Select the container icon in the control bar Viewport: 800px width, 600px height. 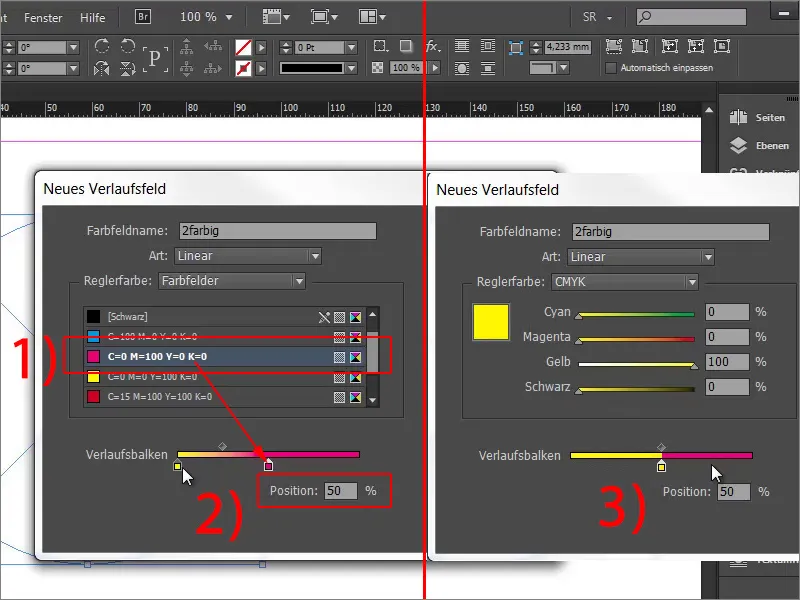coord(516,48)
